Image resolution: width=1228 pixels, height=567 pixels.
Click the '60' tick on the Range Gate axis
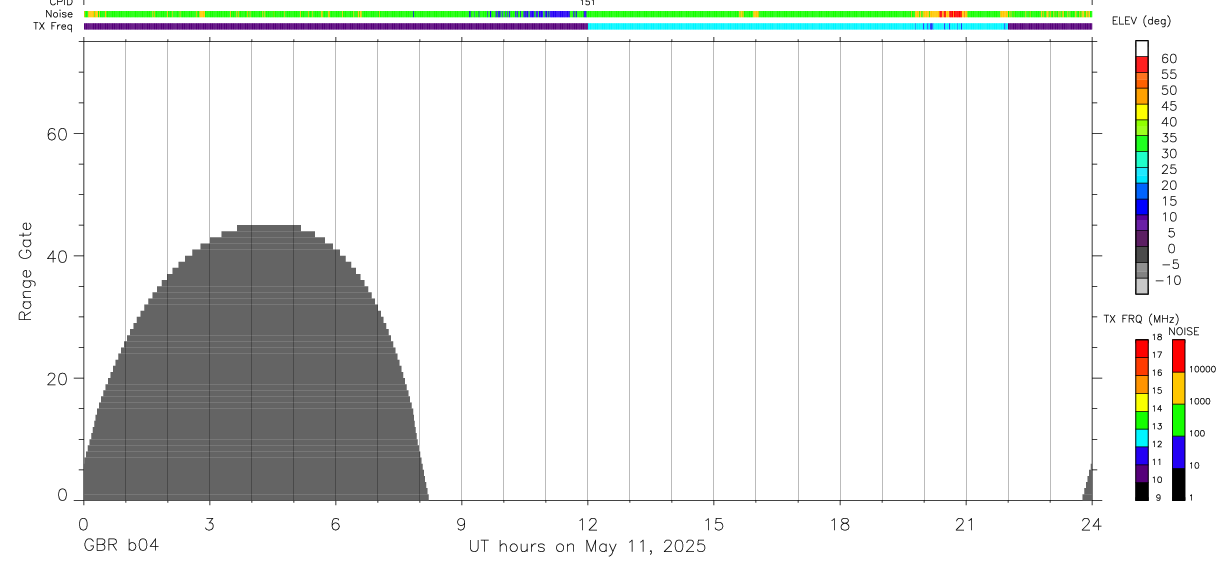tap(57, 134)
